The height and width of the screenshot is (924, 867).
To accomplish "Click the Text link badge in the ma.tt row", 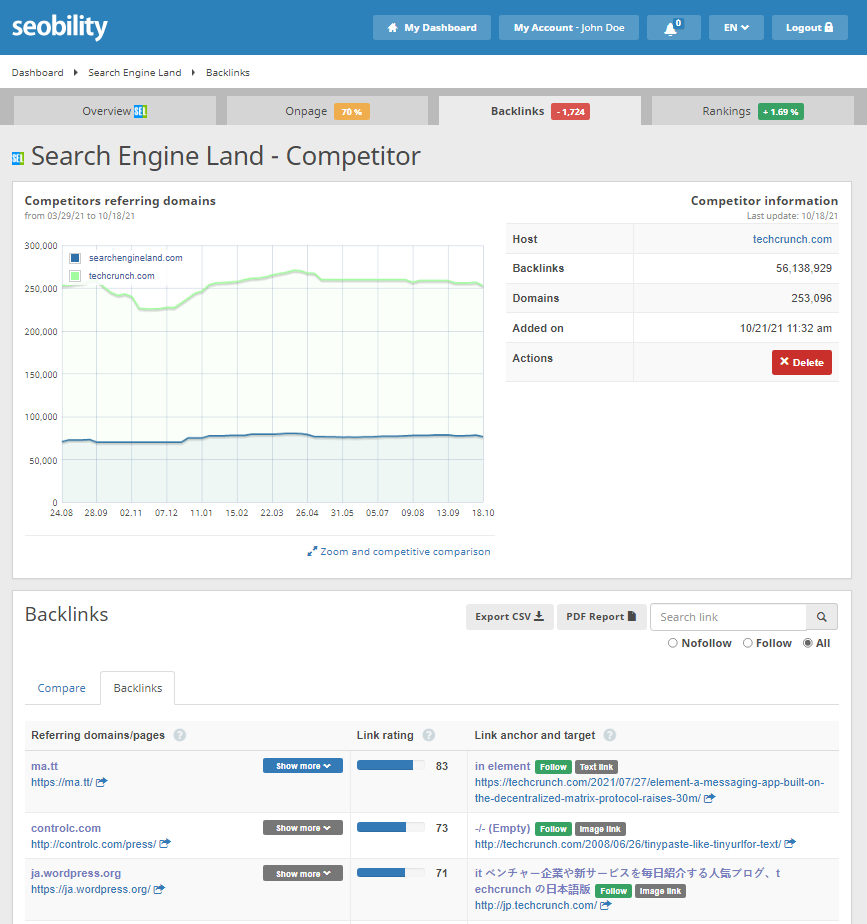I will pos(596,767).
